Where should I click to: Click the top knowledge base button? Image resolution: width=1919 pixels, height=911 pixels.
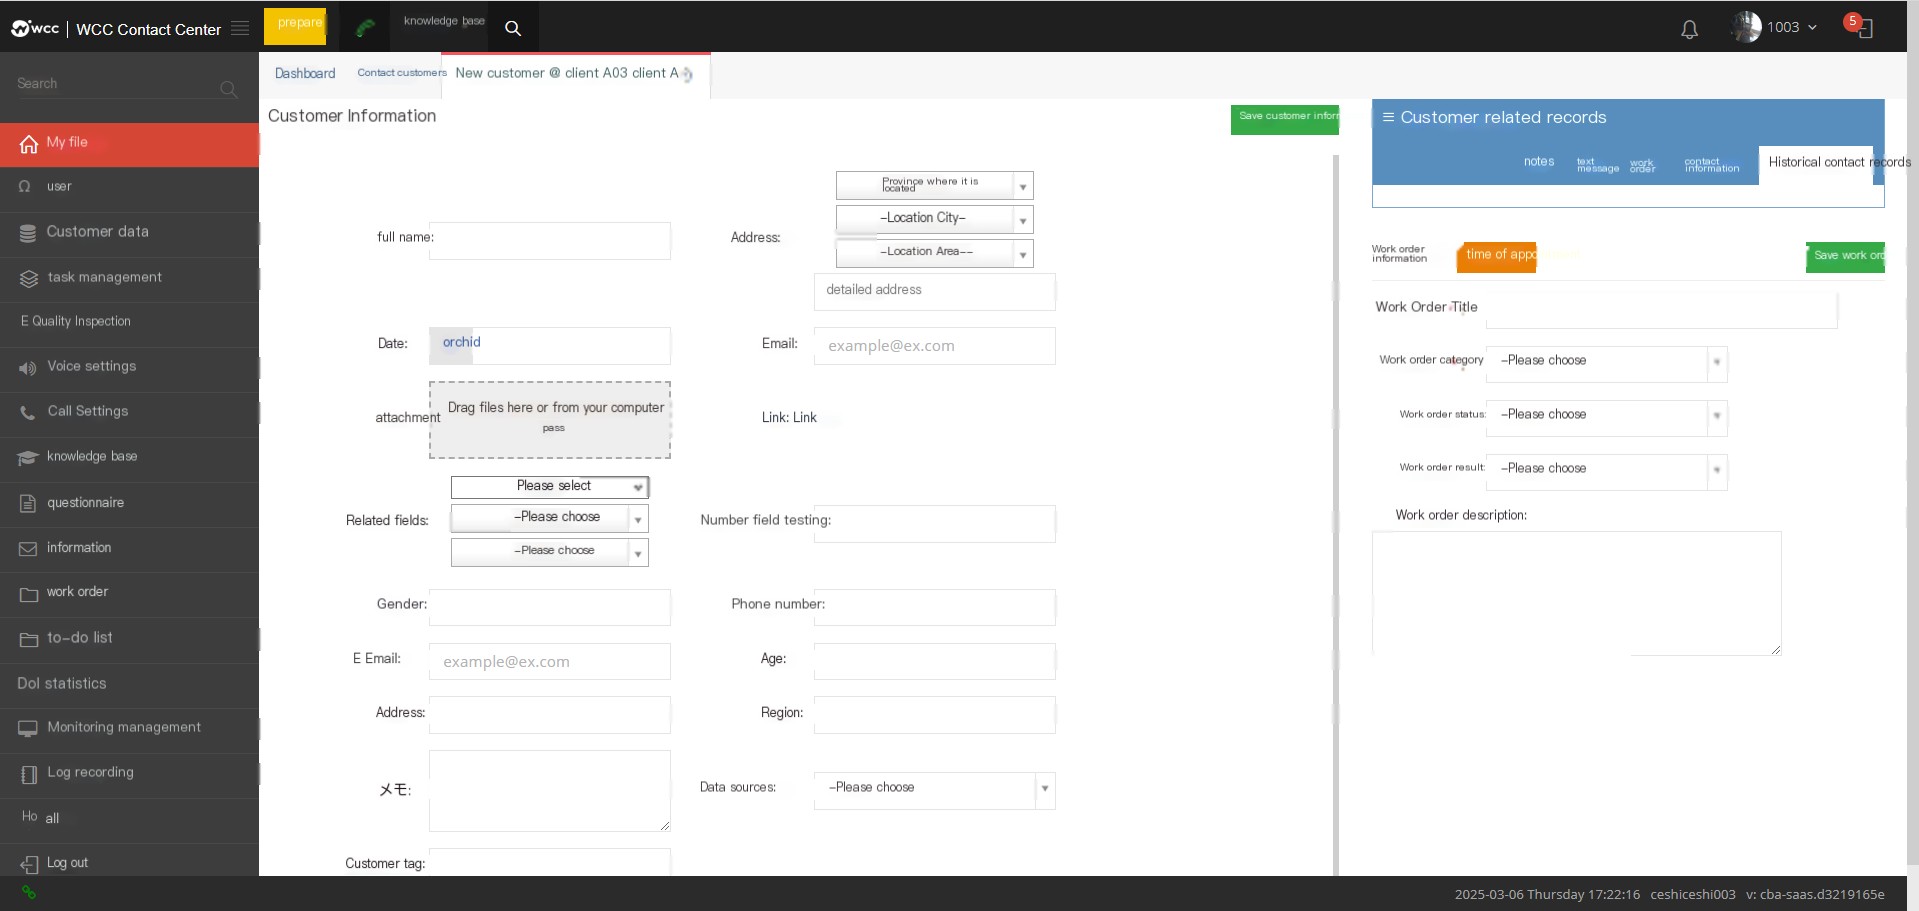[444, 21]
